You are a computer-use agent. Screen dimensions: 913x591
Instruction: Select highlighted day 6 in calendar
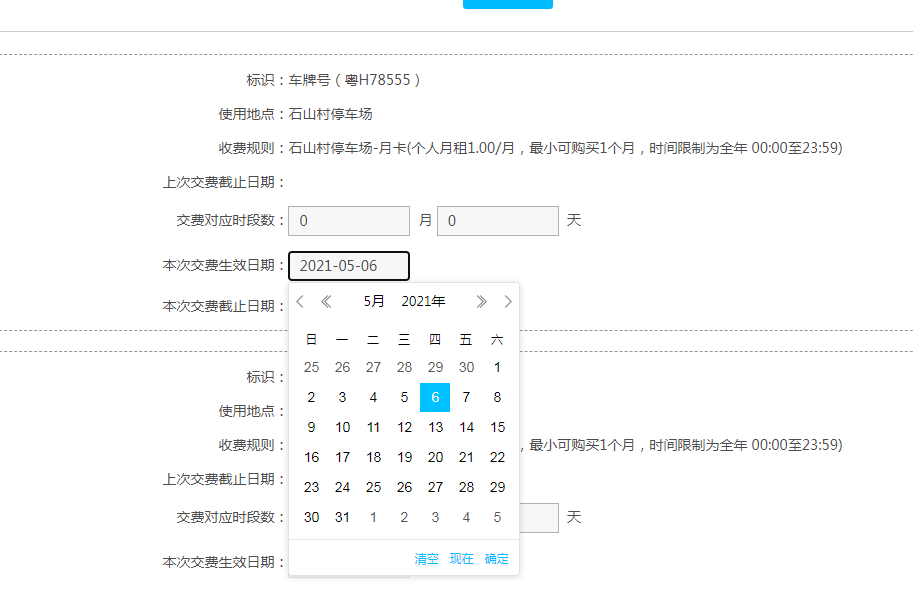click(435, 397)
